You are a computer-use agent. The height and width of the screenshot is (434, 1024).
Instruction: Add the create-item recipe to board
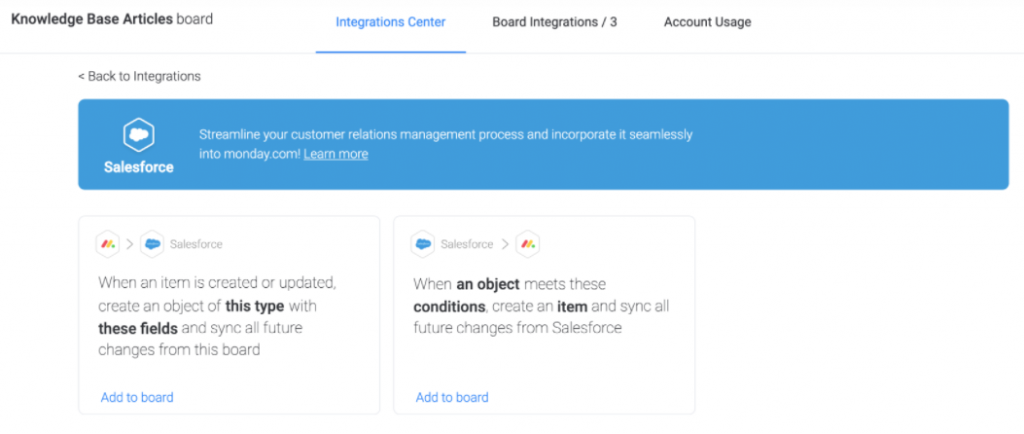coord(452,397)
